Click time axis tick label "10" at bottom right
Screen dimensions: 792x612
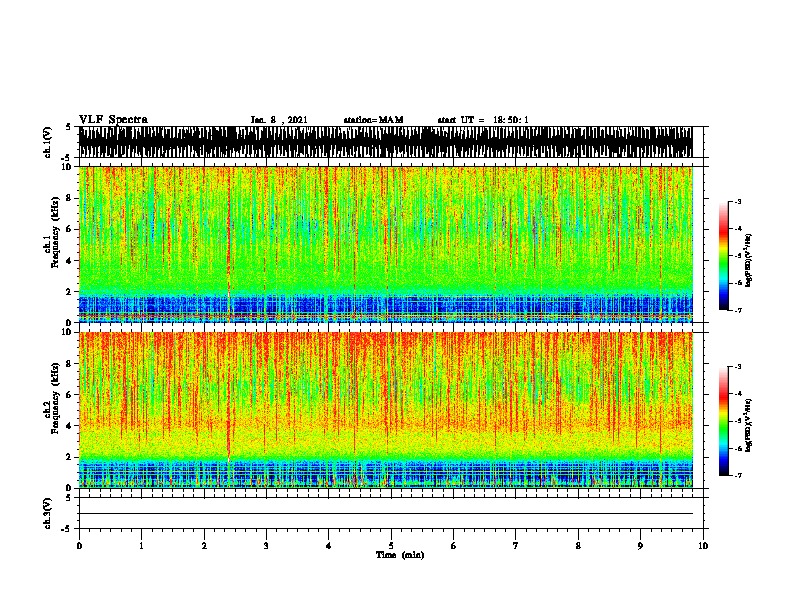click(x=703, y=546)
